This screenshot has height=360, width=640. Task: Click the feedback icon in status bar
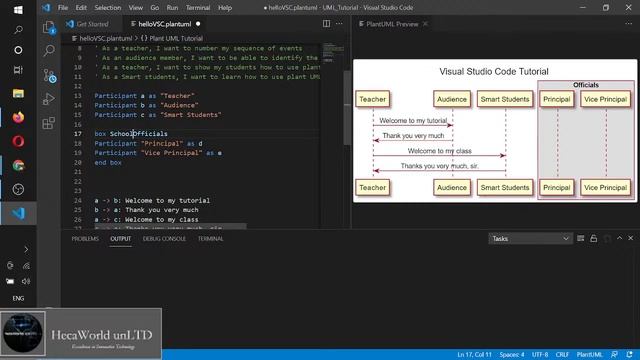(x=614, y=354)
